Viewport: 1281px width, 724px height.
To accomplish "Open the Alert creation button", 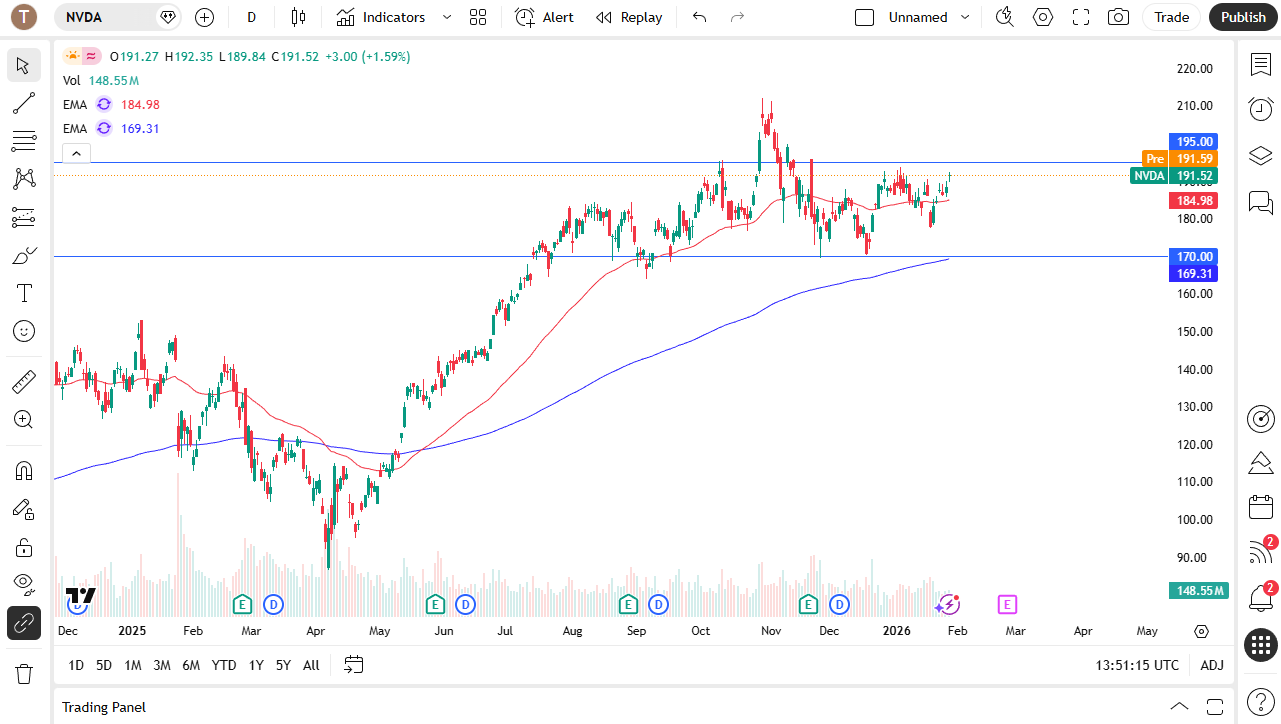I will [x=545, y=17].
